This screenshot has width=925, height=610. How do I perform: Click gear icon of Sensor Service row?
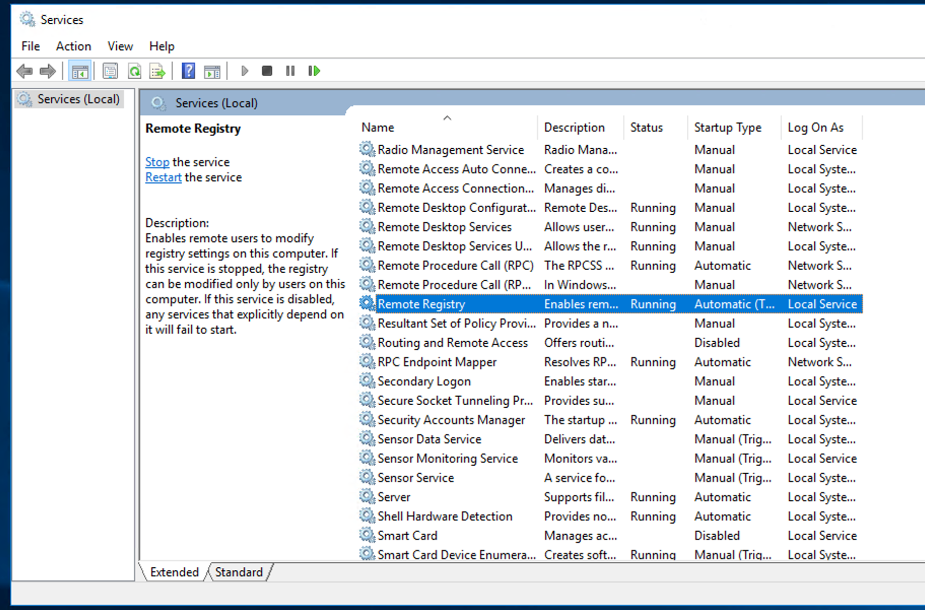coord(367,477)
